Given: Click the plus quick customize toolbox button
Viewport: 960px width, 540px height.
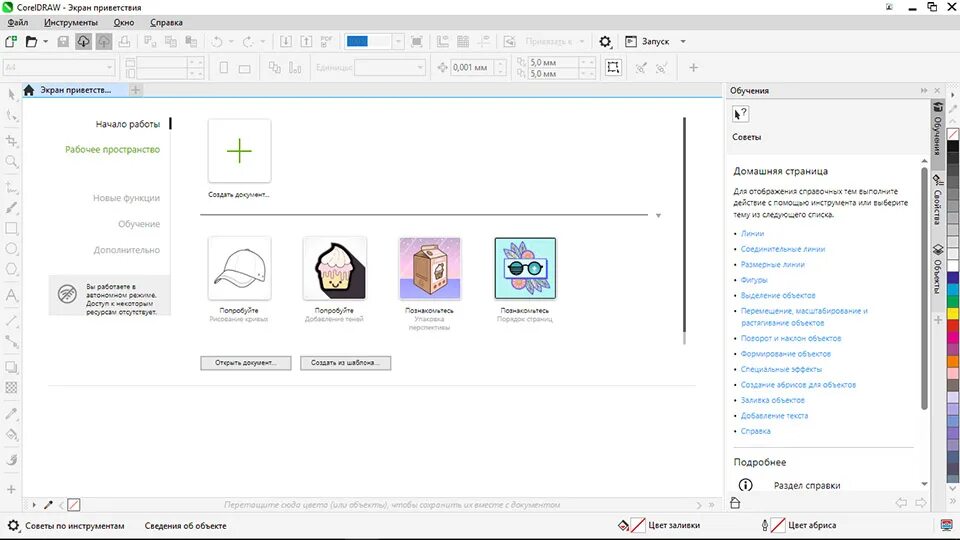Looking at the screenshot, I should (11, 490).
